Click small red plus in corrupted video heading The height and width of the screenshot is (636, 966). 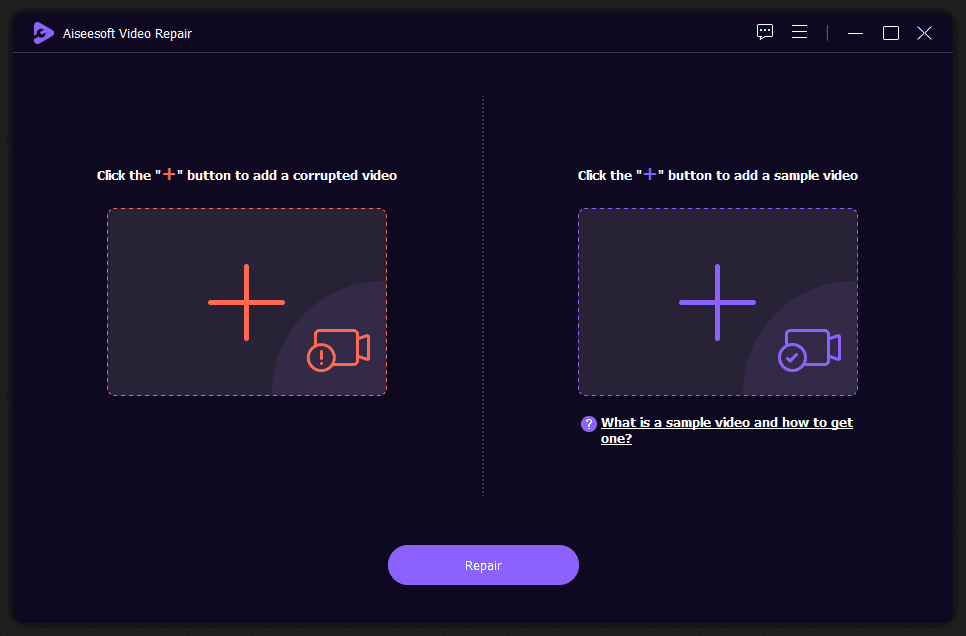point(169,174)
